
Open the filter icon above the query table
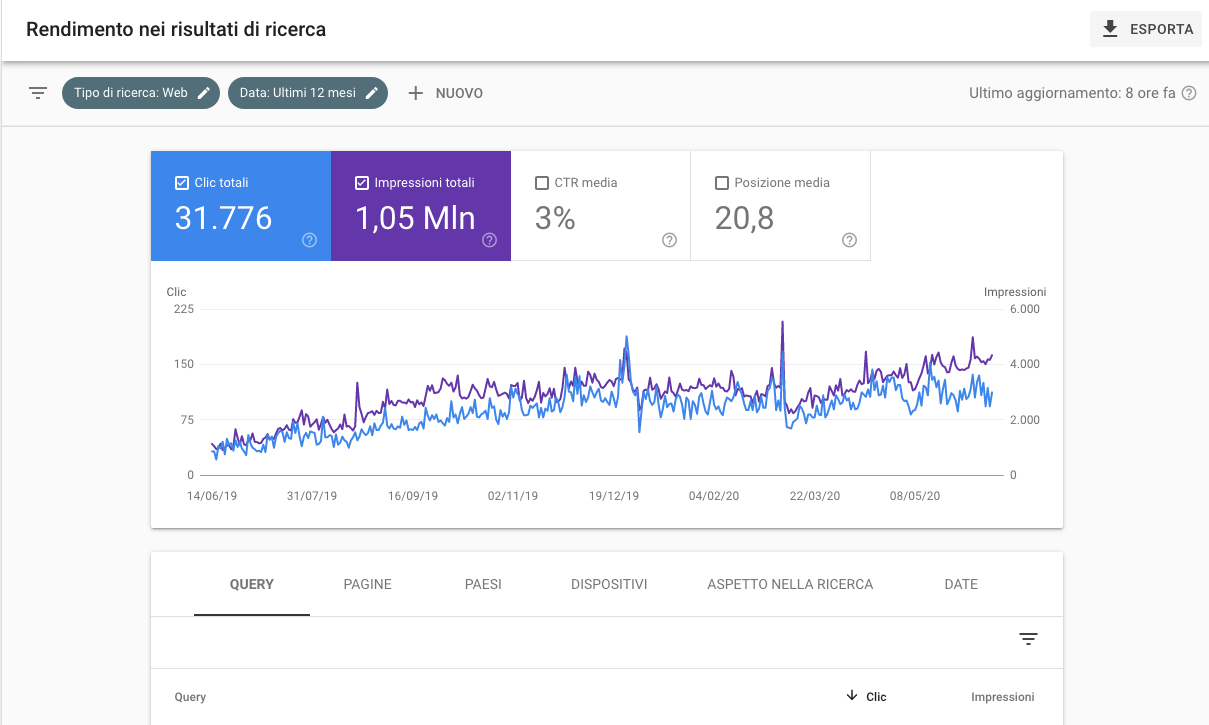[x=1028, y=638]
